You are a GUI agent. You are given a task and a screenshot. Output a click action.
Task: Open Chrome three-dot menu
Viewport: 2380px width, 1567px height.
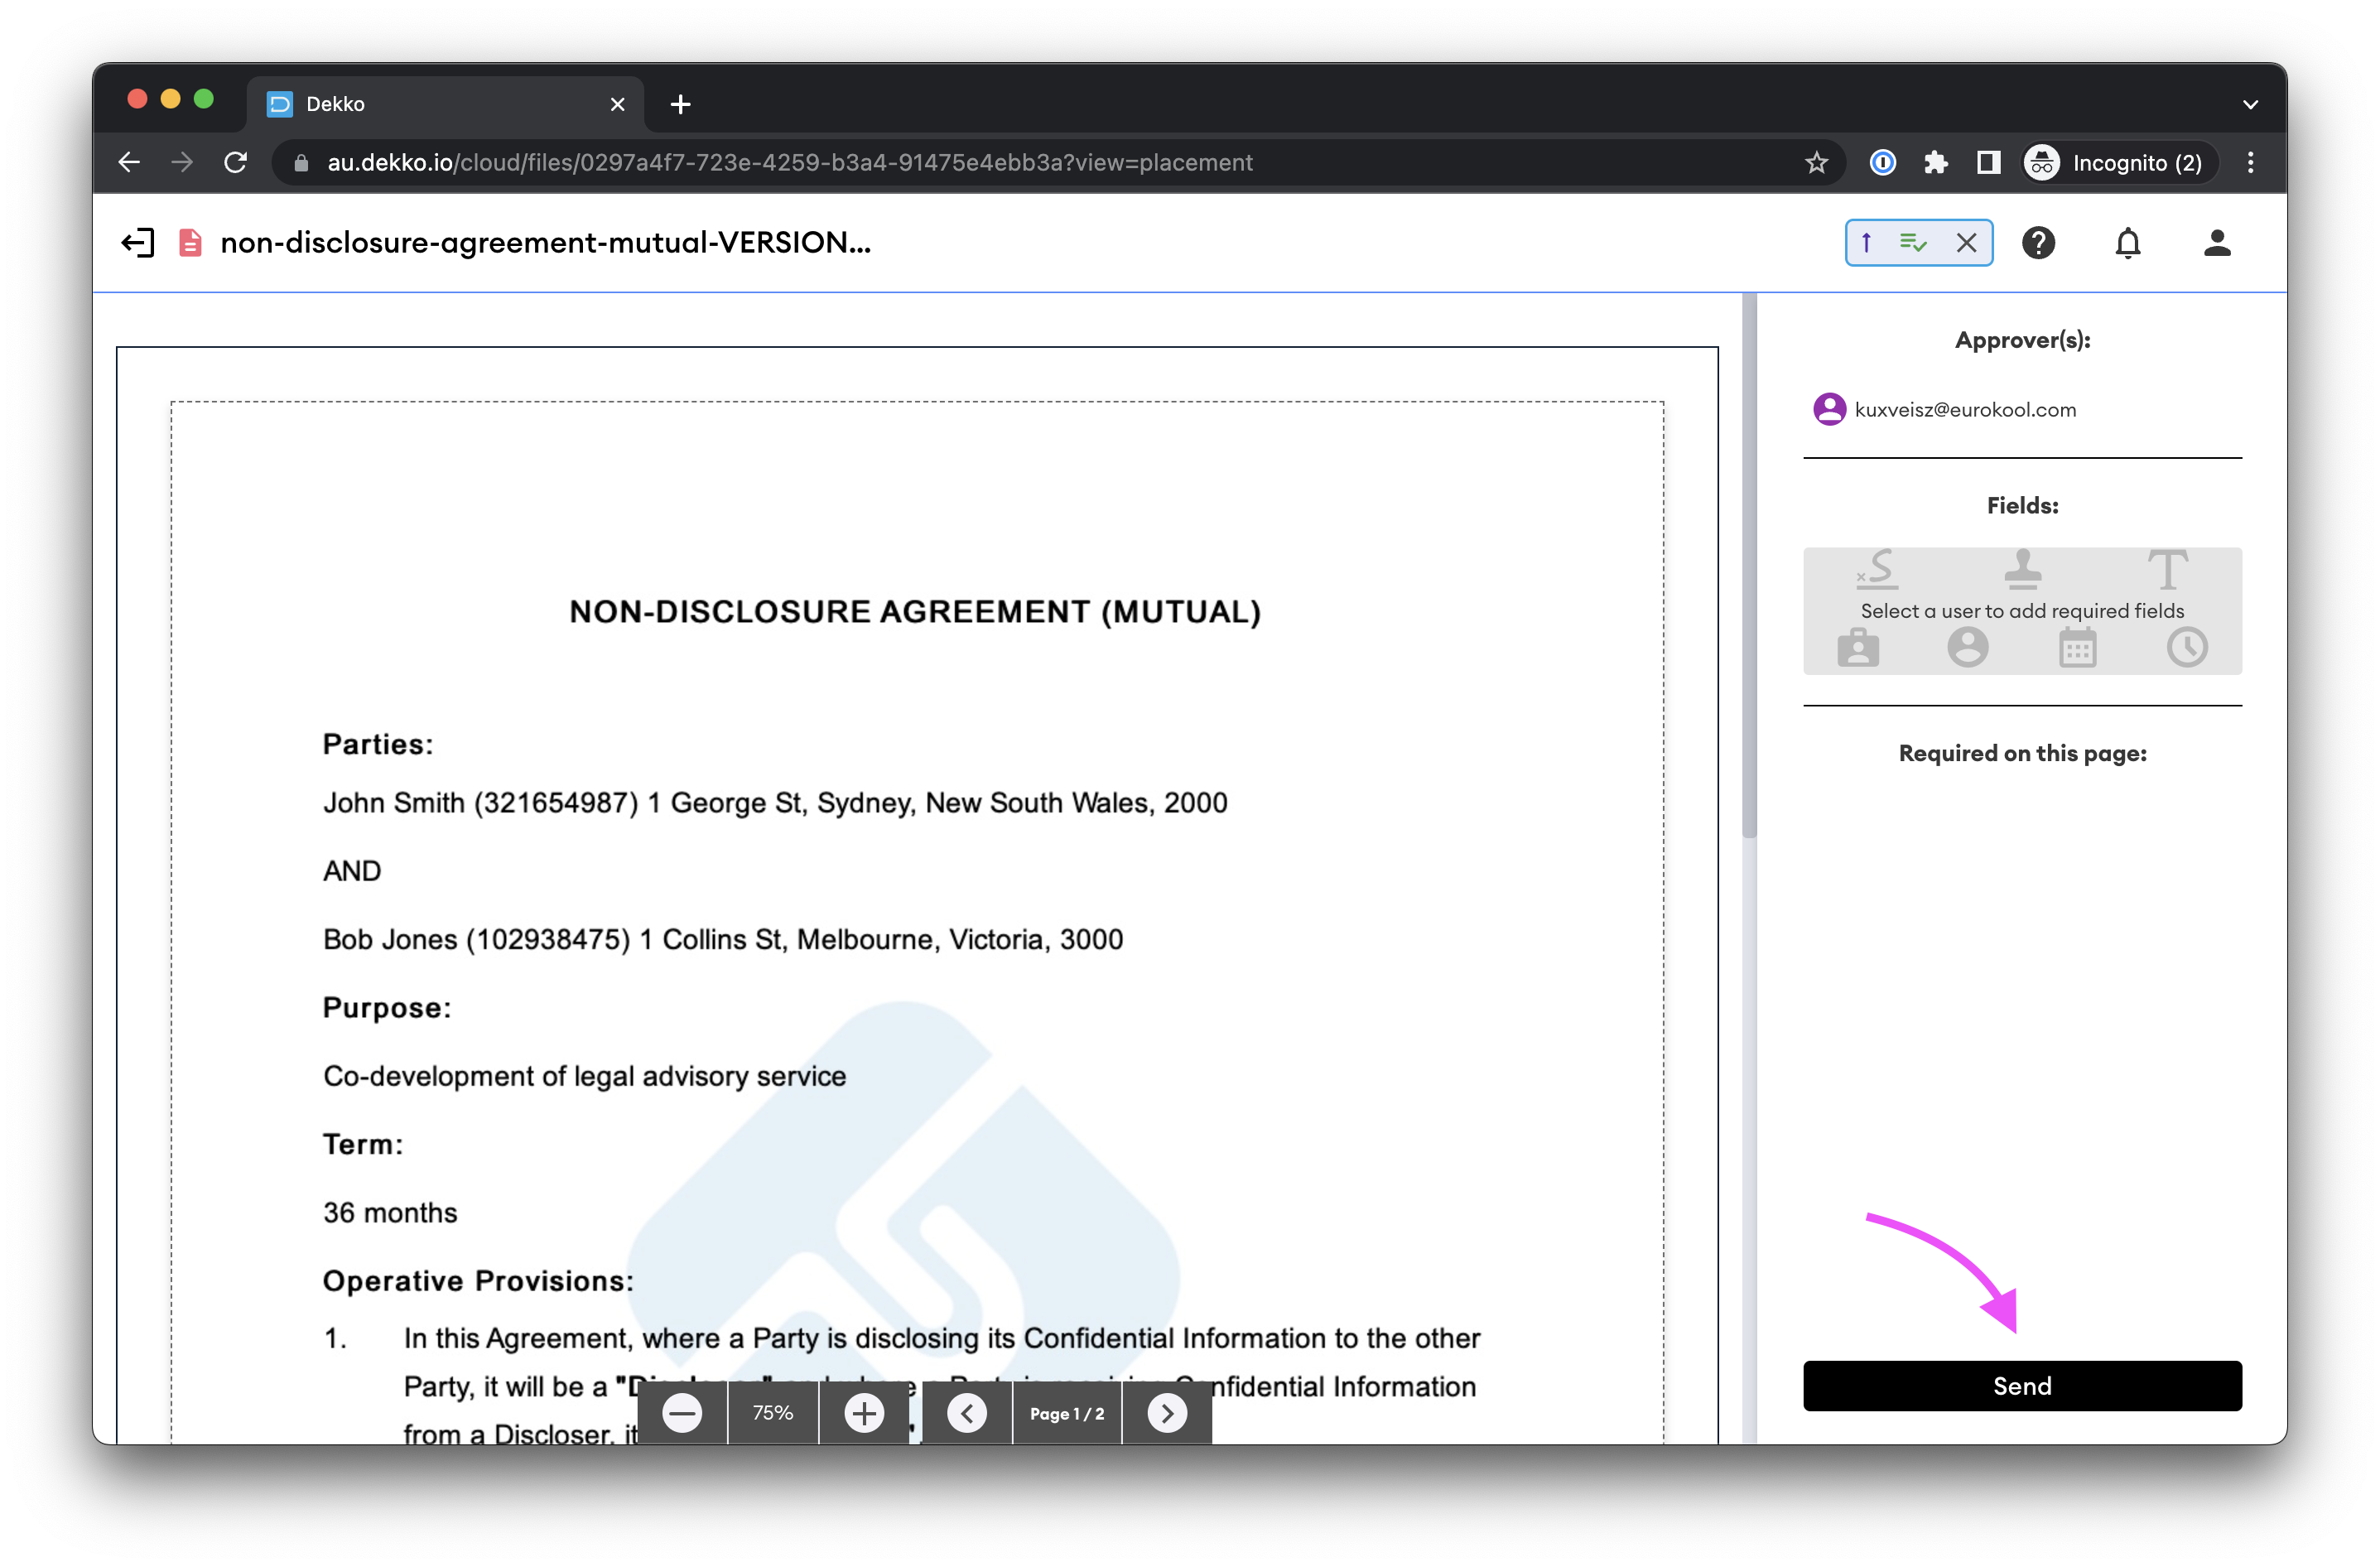tap(2250, 162)
